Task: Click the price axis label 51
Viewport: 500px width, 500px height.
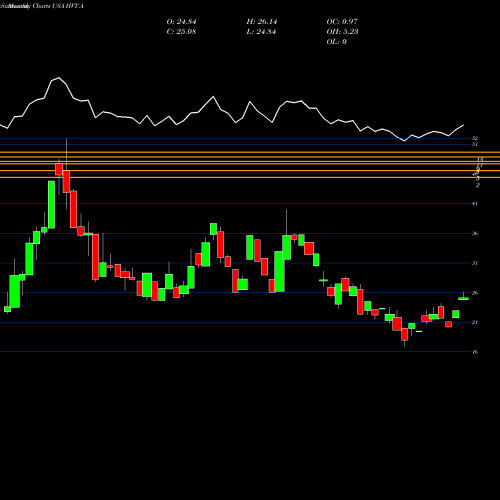Action: (475, 144)
